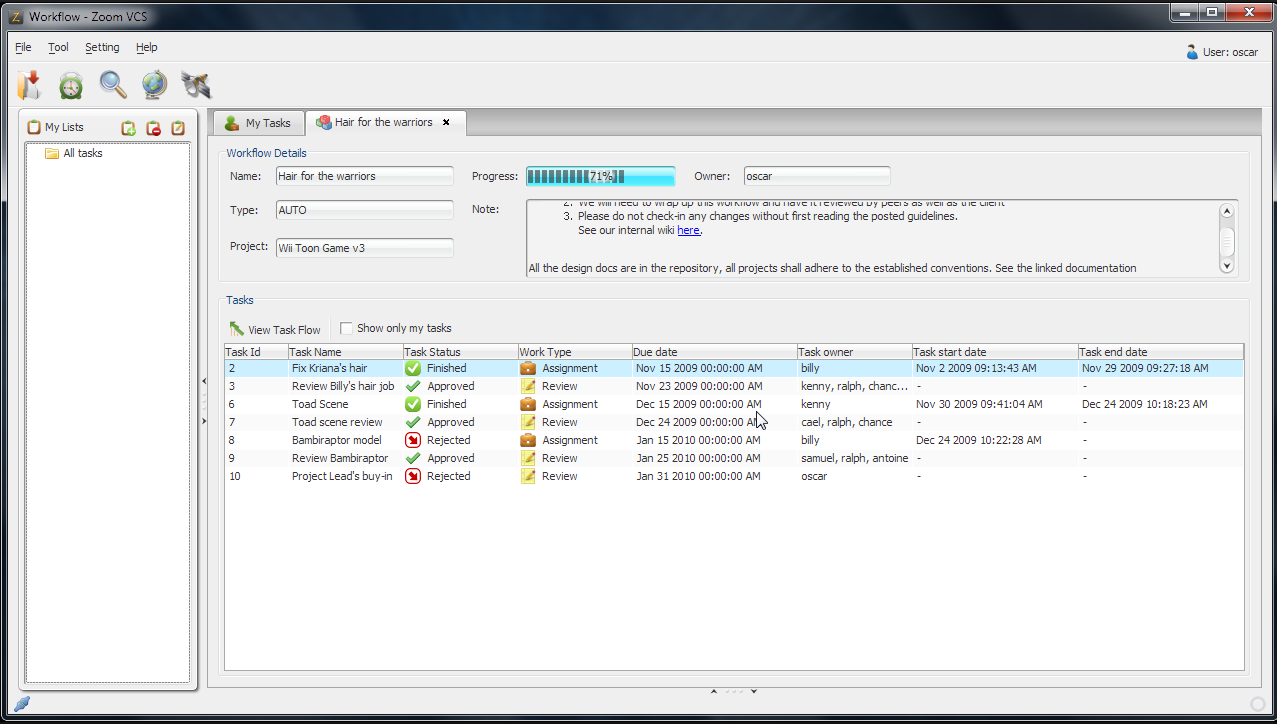Switch to the My Tasks tab
Viewport: 1277px width, 724px height.
pyautogui.click(x=258, y=123)
